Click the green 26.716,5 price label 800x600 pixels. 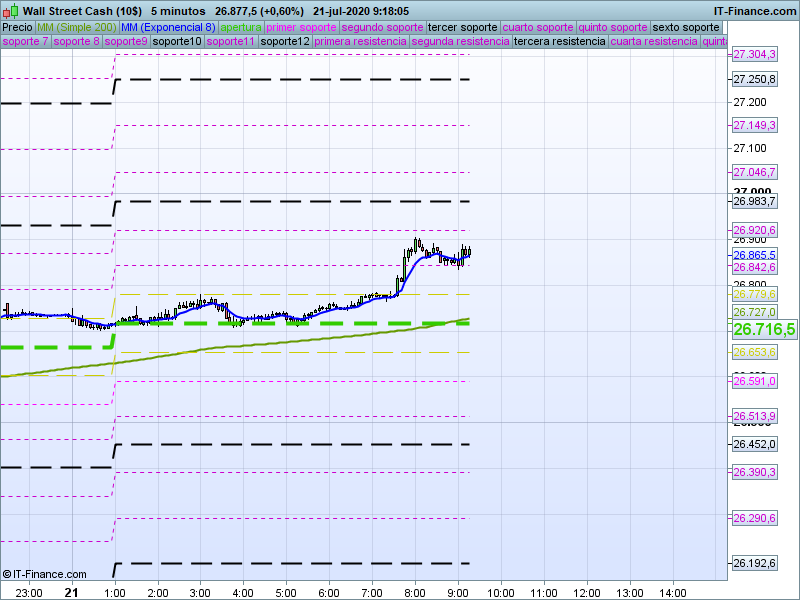(764, 329)
